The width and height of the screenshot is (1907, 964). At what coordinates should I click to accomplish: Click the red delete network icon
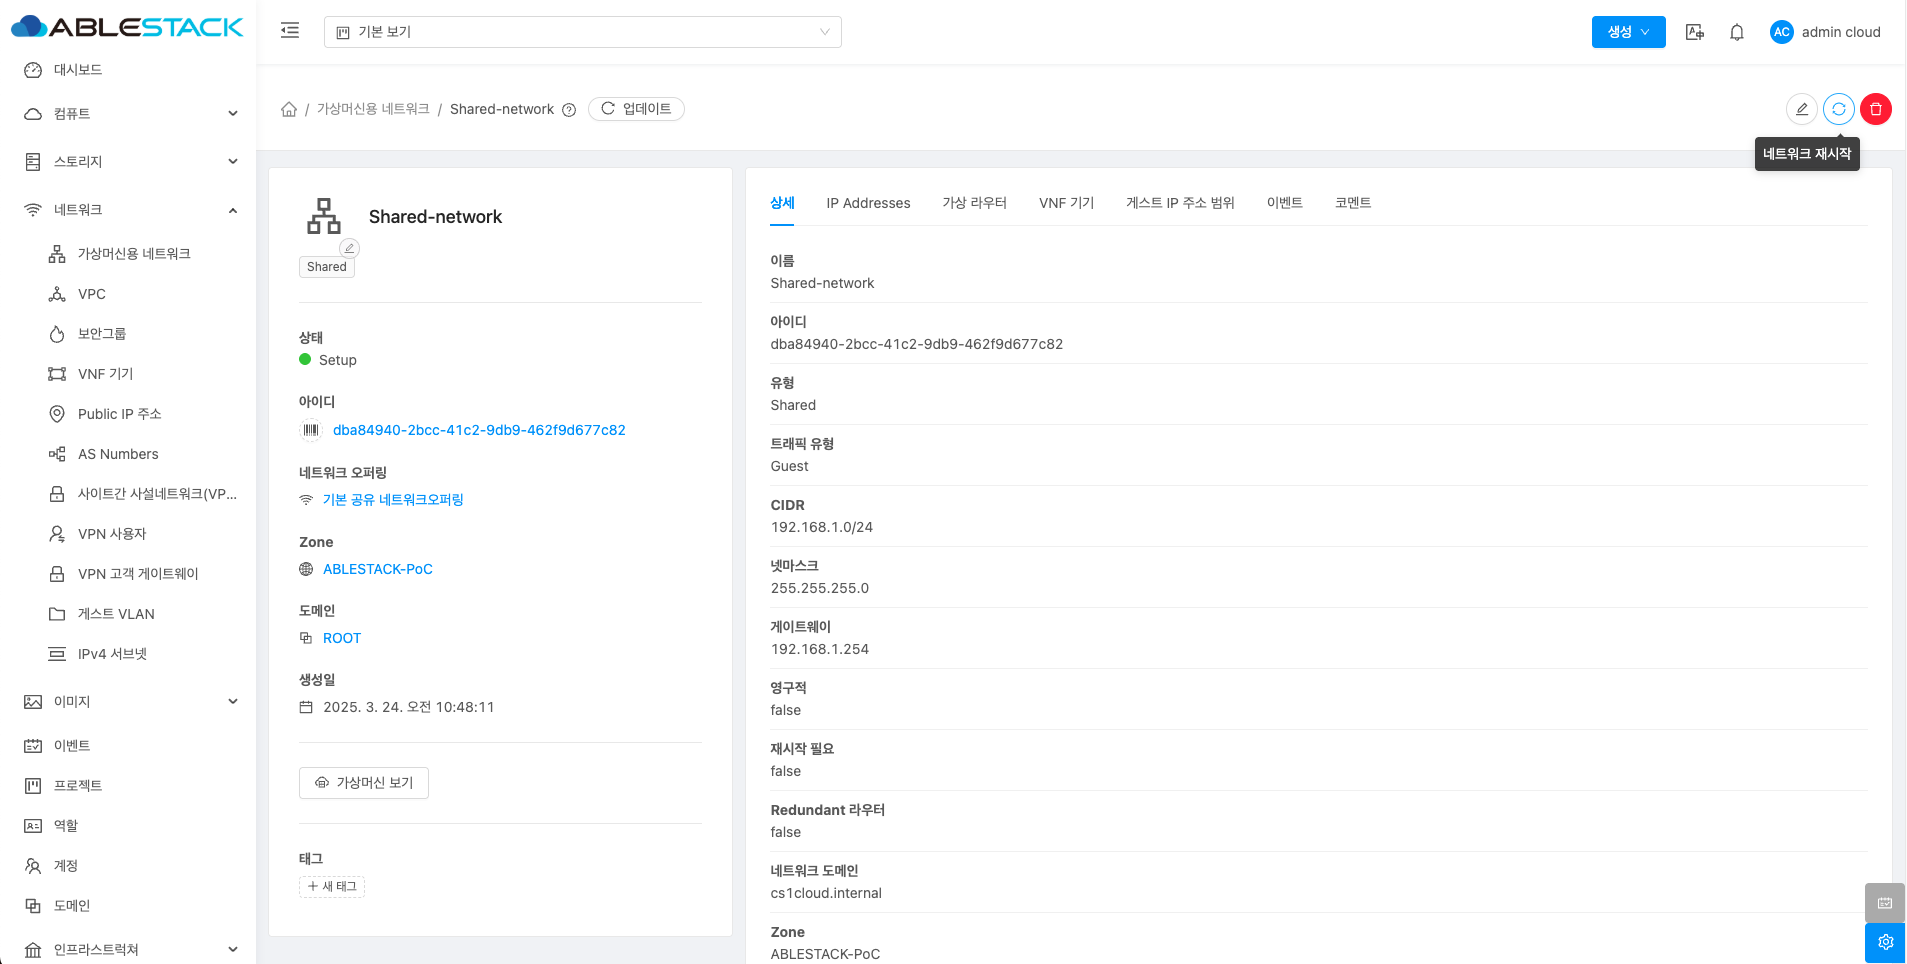tap(1875, 109)
